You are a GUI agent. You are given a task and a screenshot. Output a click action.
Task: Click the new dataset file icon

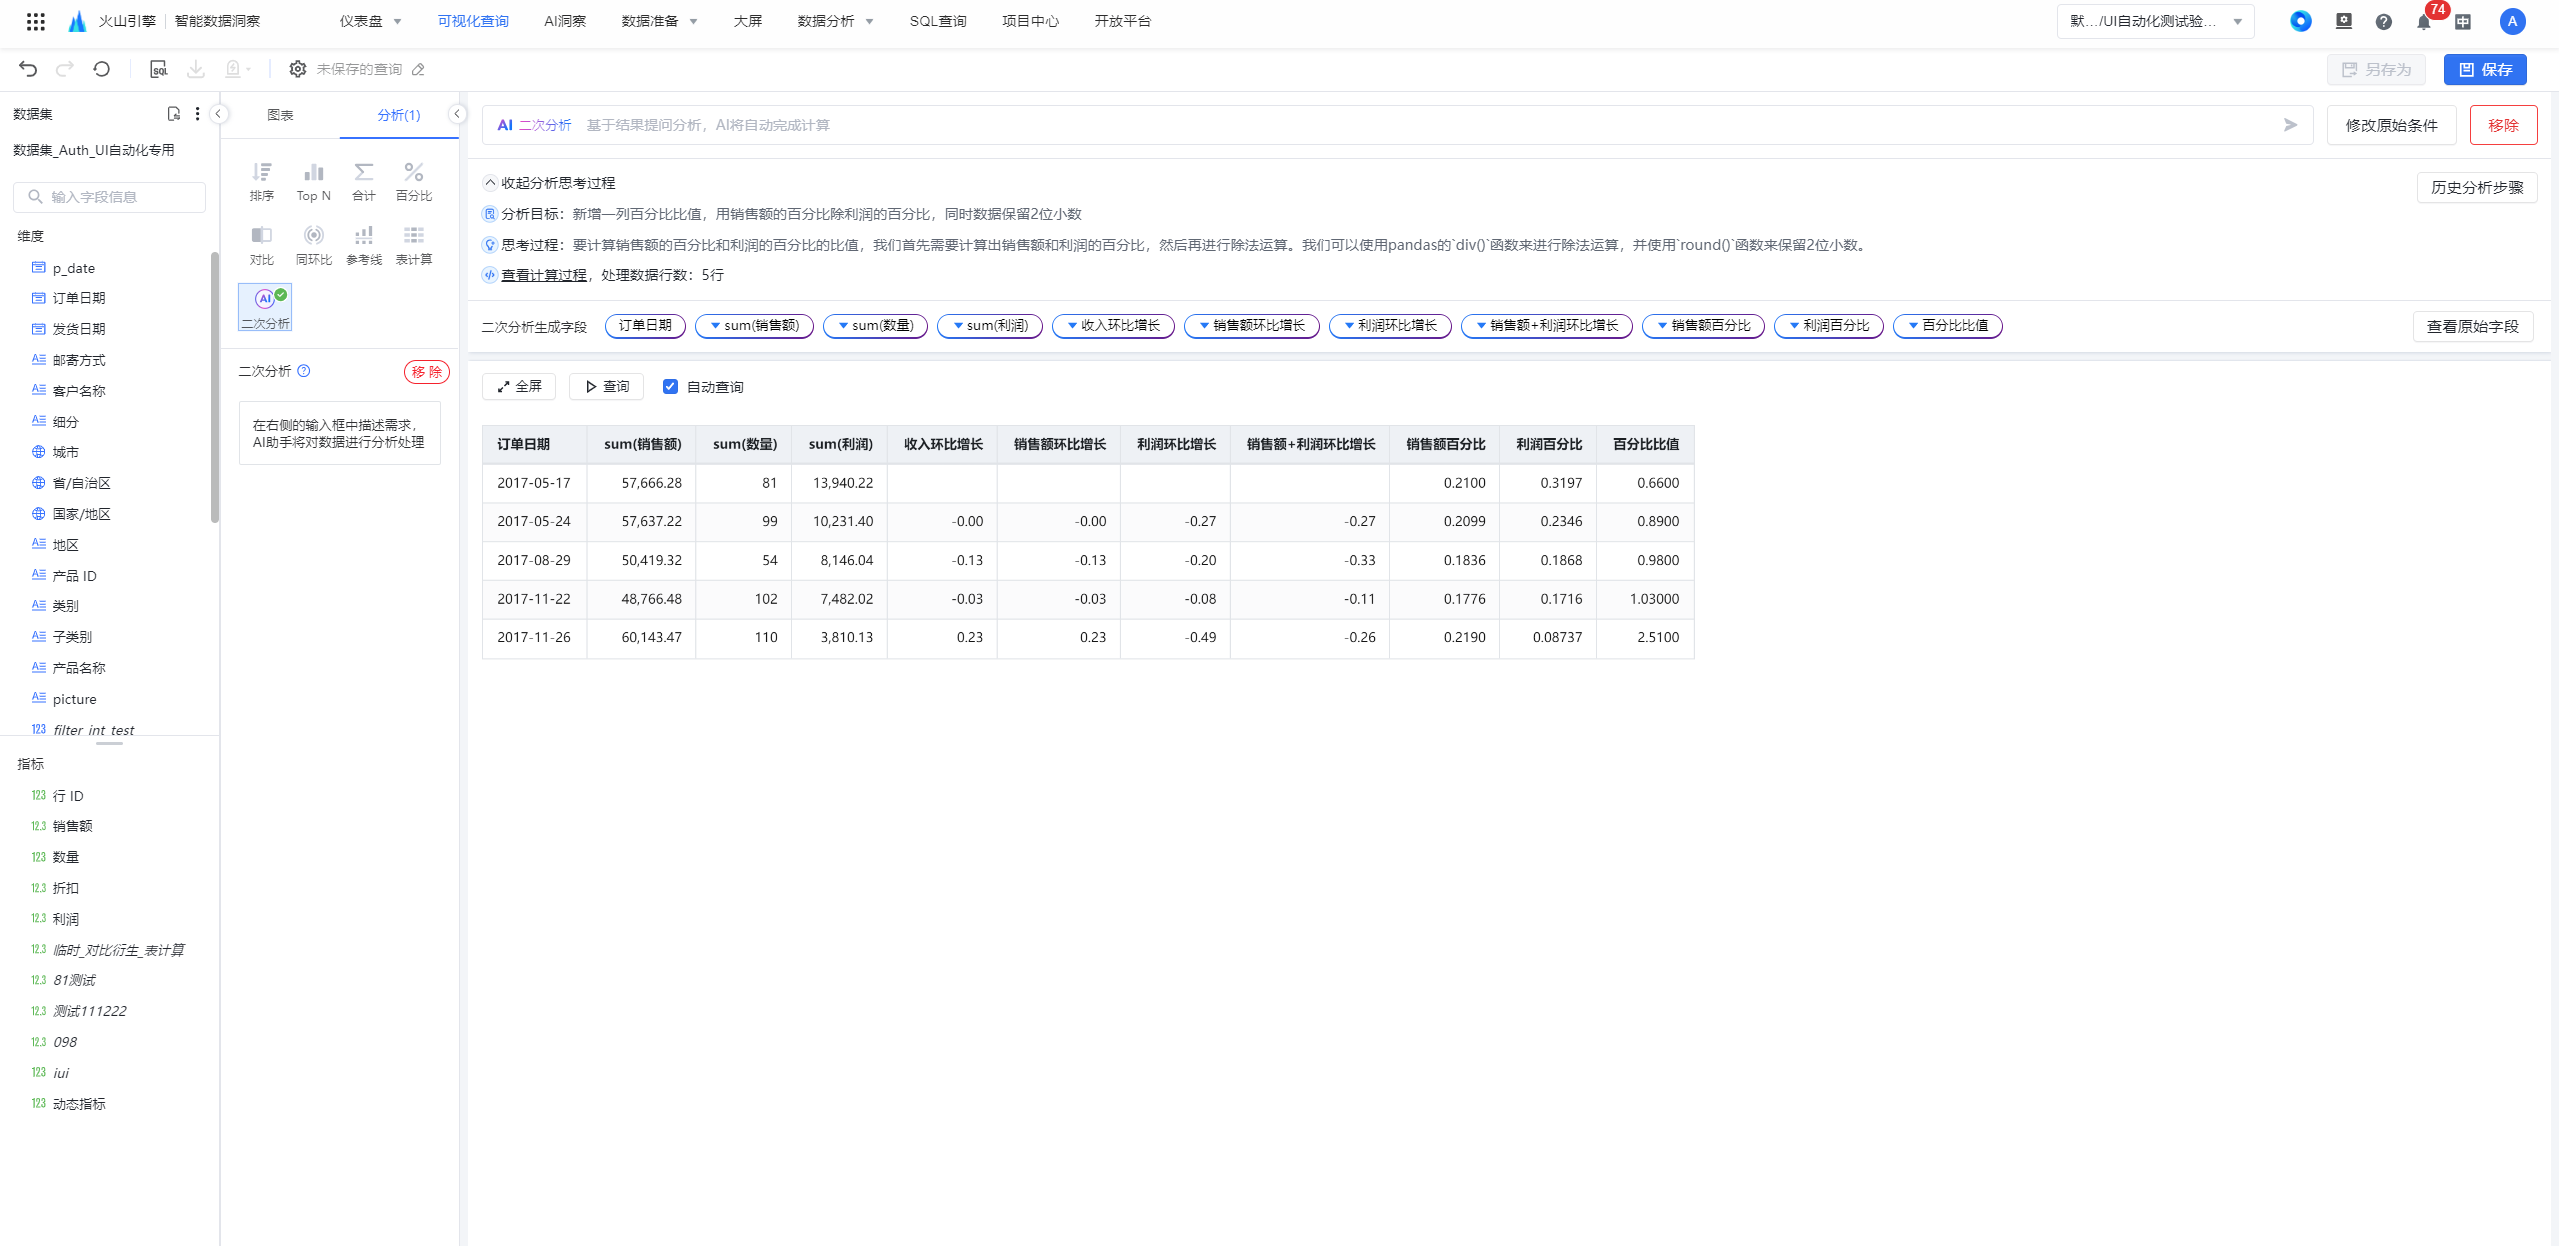pos(174,114)
